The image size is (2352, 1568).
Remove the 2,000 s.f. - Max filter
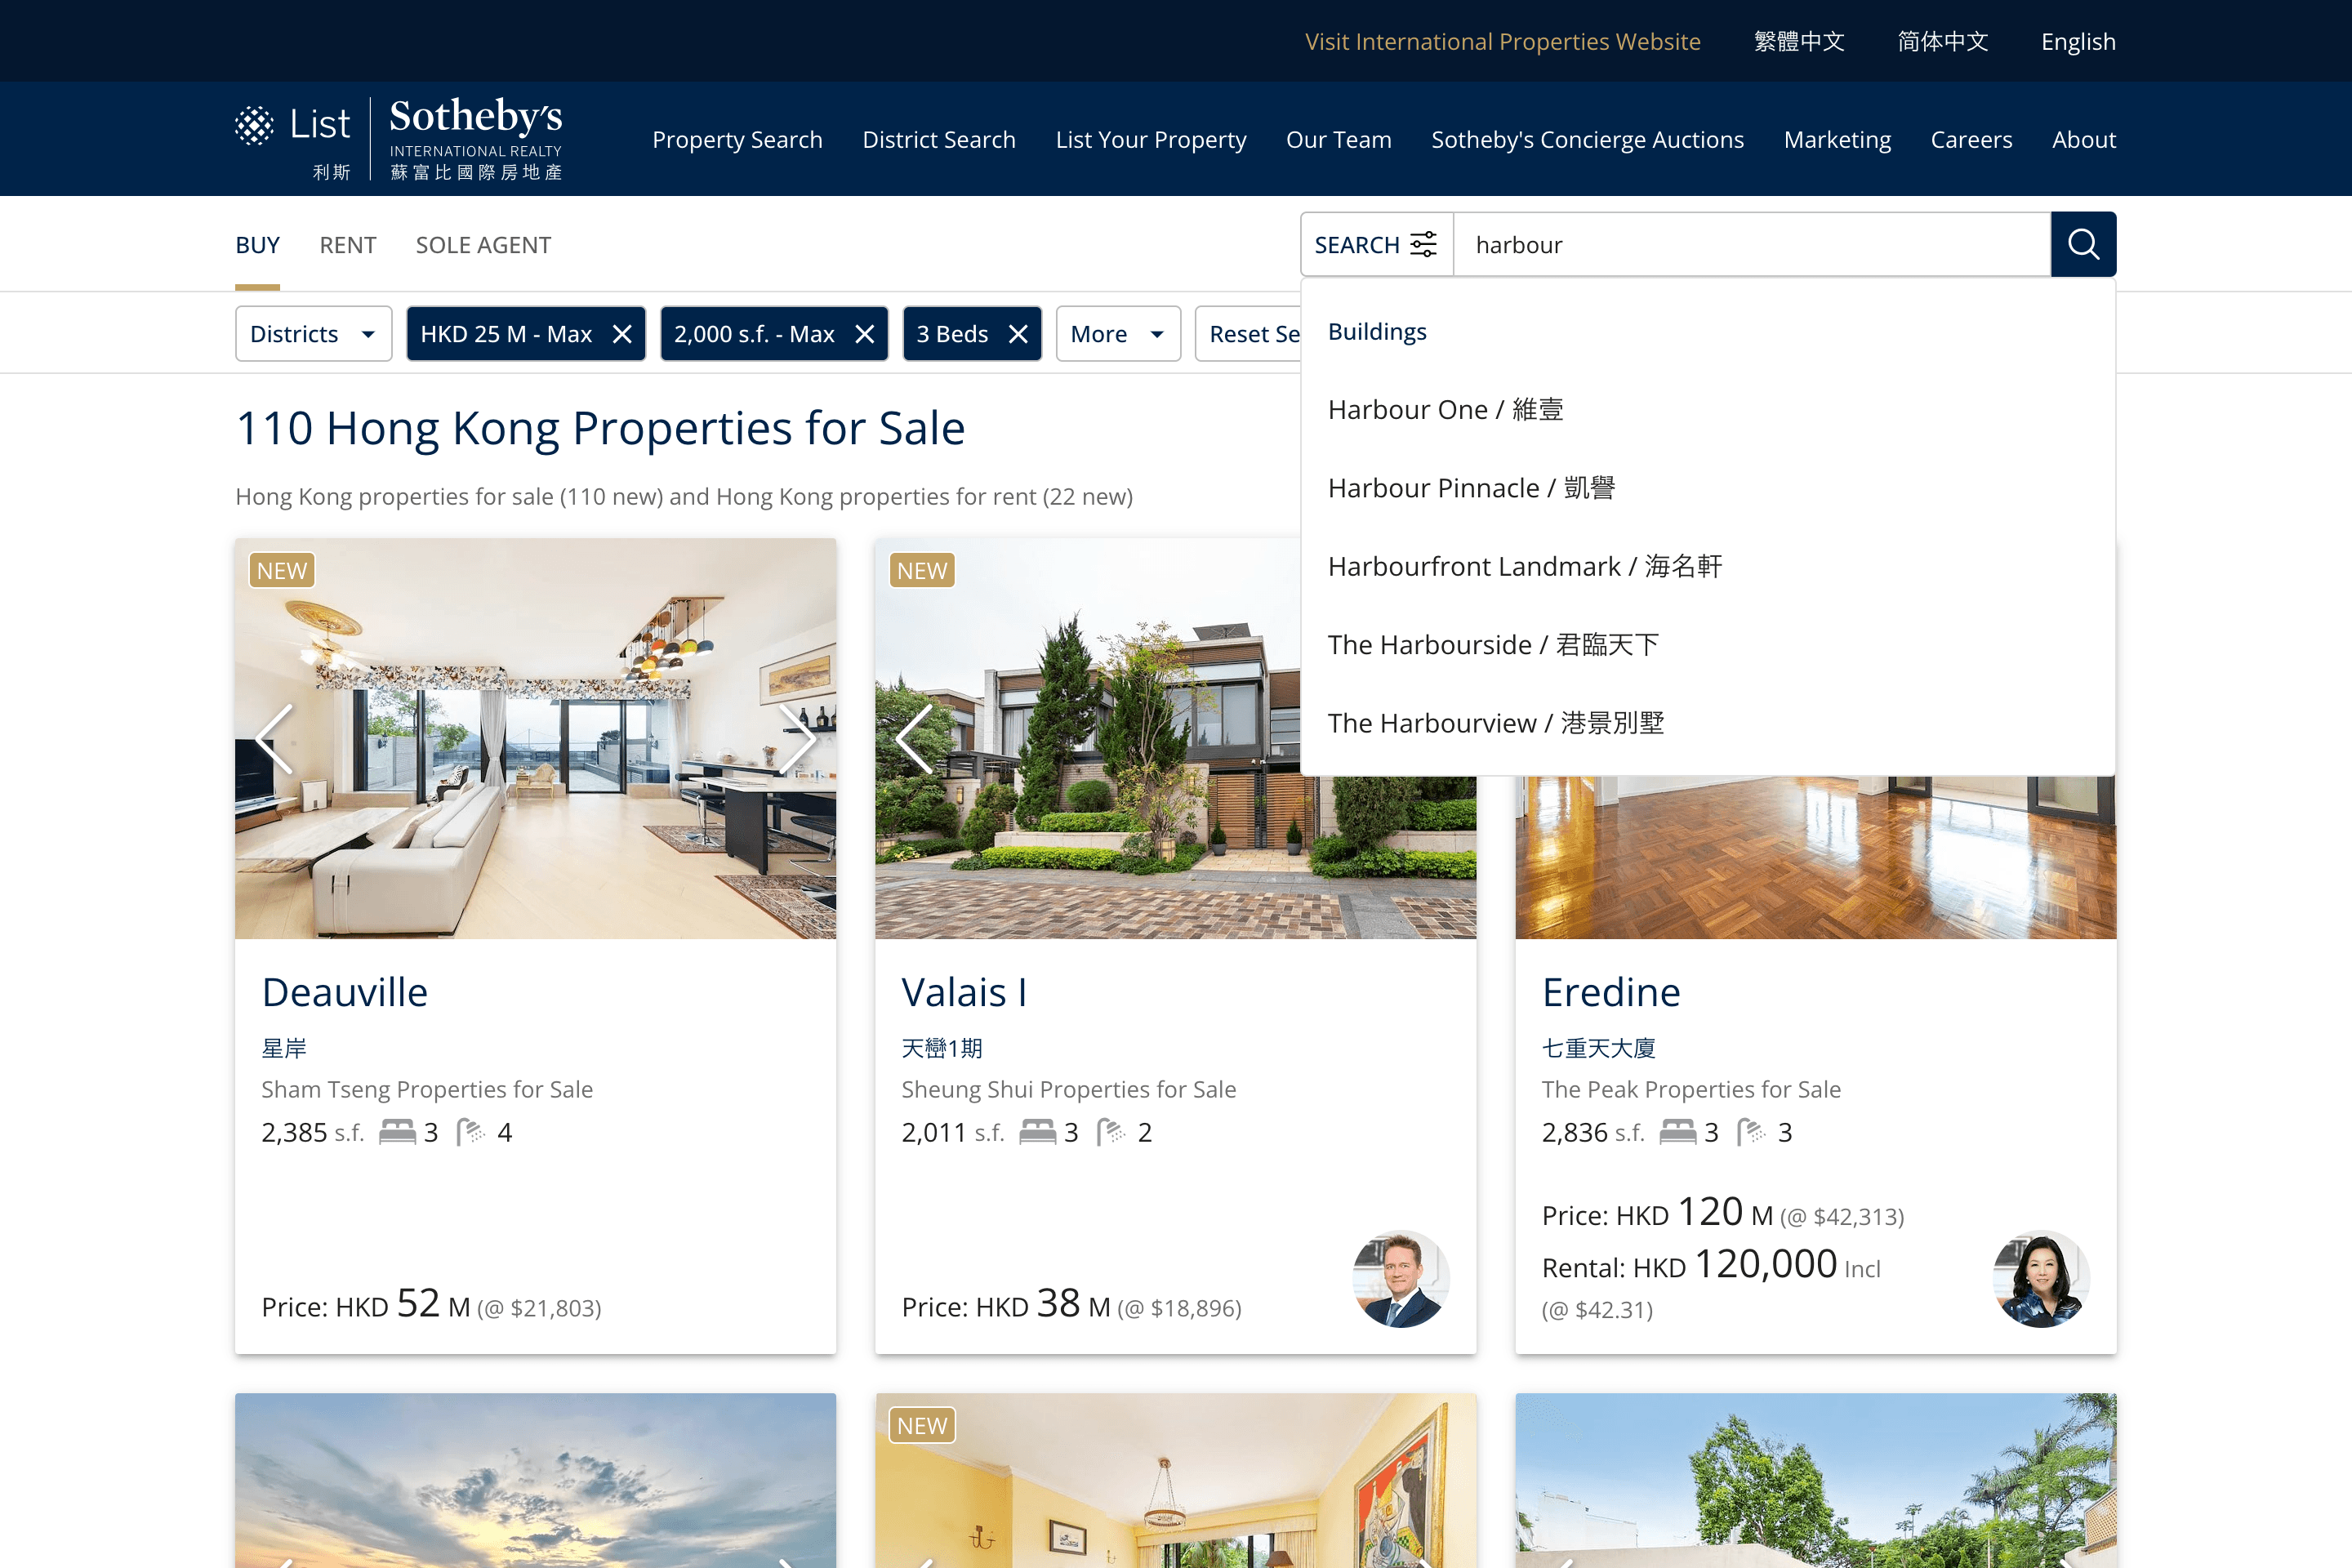866,332
